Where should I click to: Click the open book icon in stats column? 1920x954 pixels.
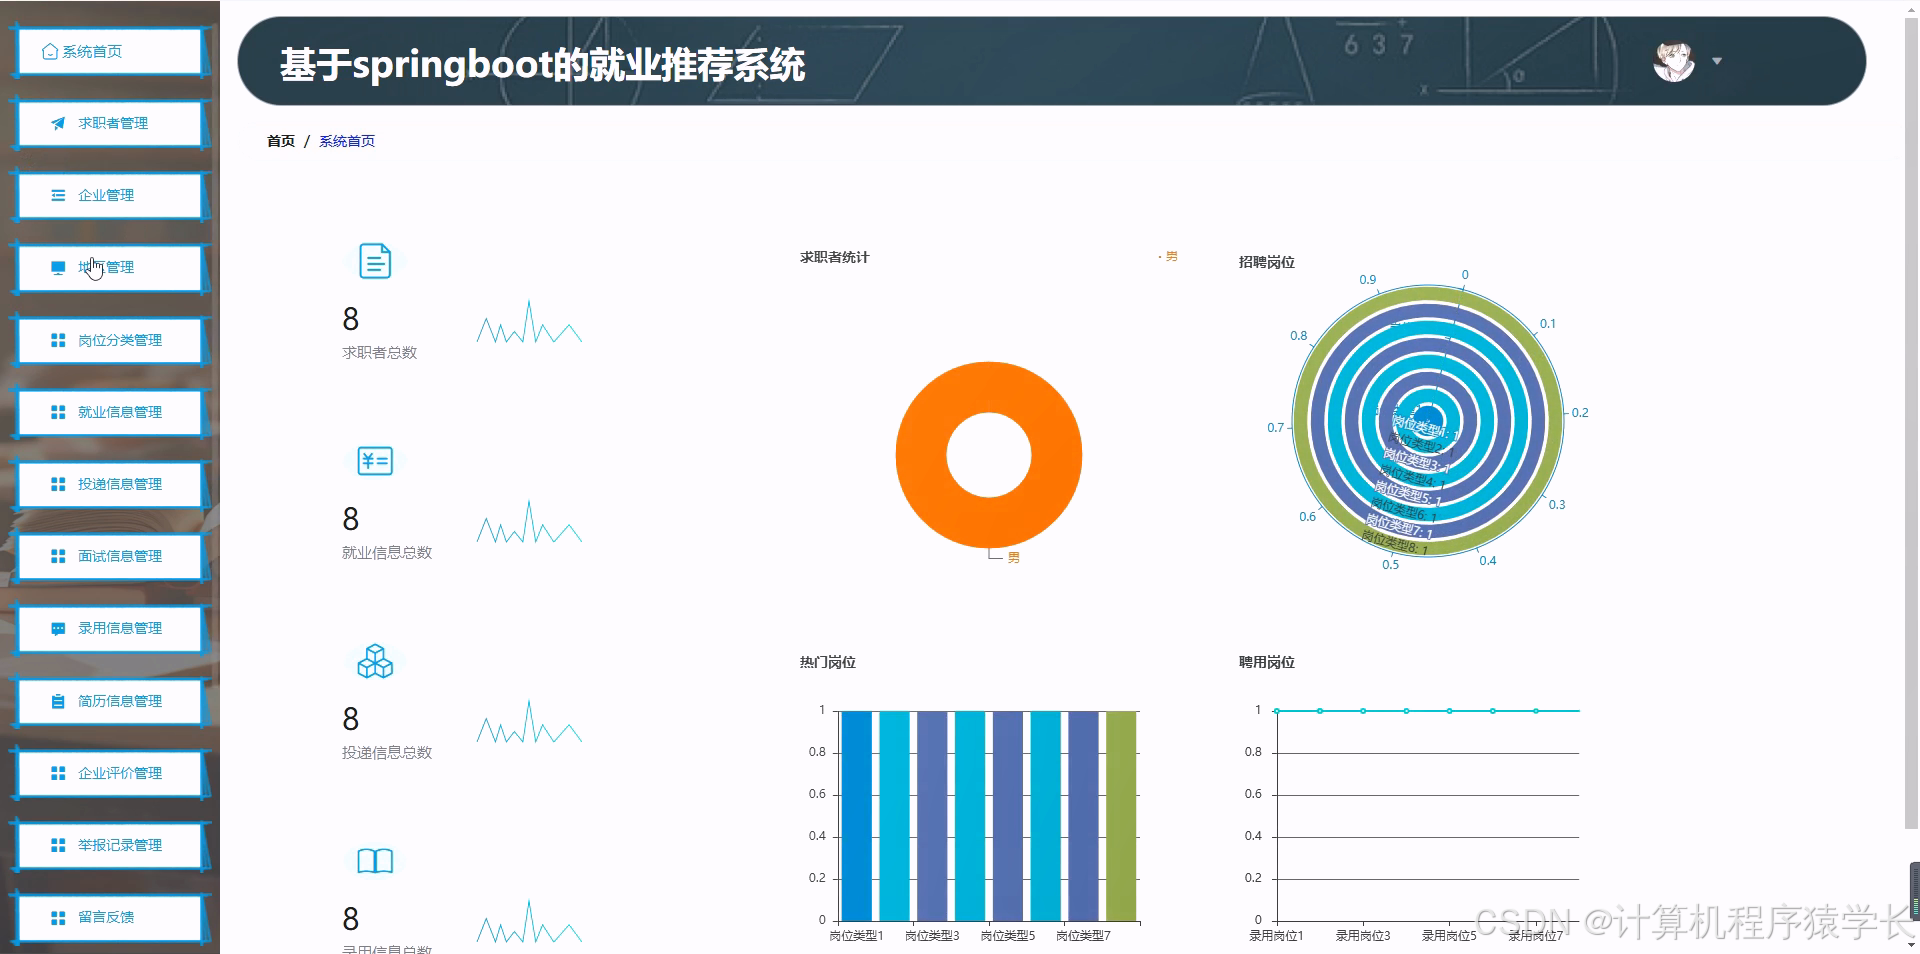[x=375, y=861]
